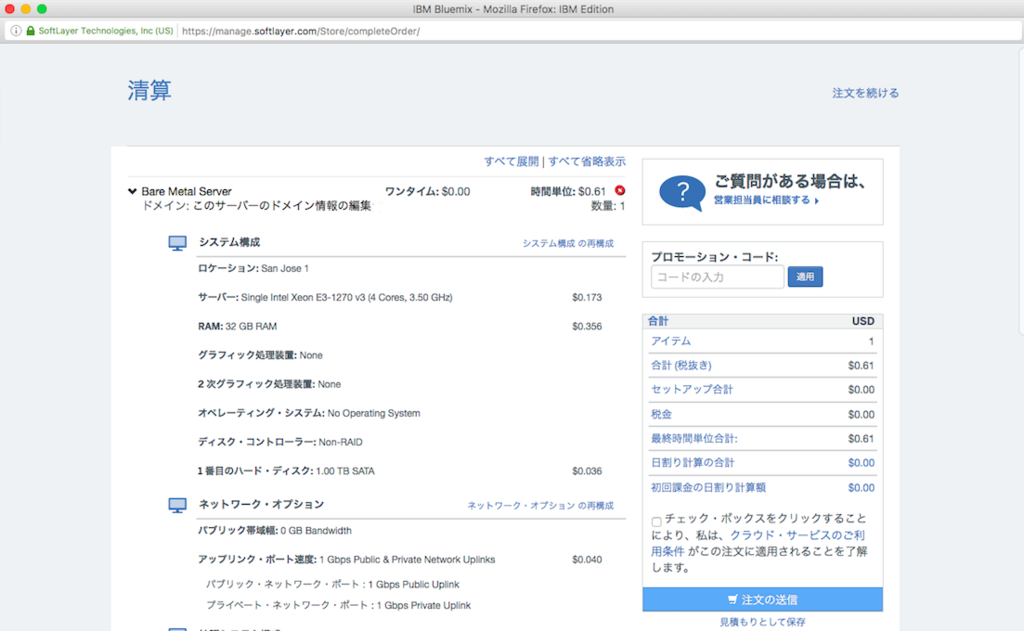Screen dimensions: 1024x631
Task: Click すべて展開 expand all link
Action: [511, 161]
